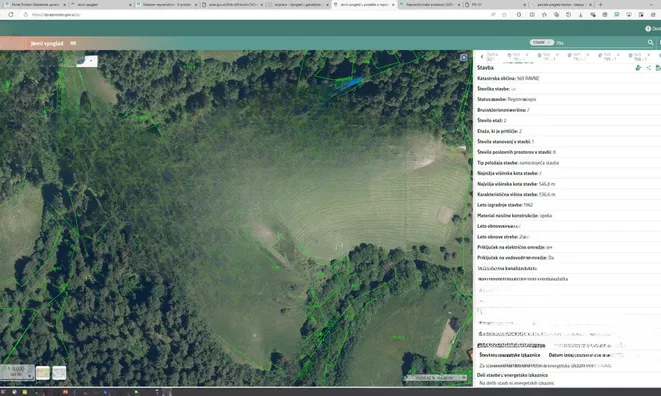Switch to the PIS-IV browser tab
Screen dimensions: 661x396
point(495,5)
